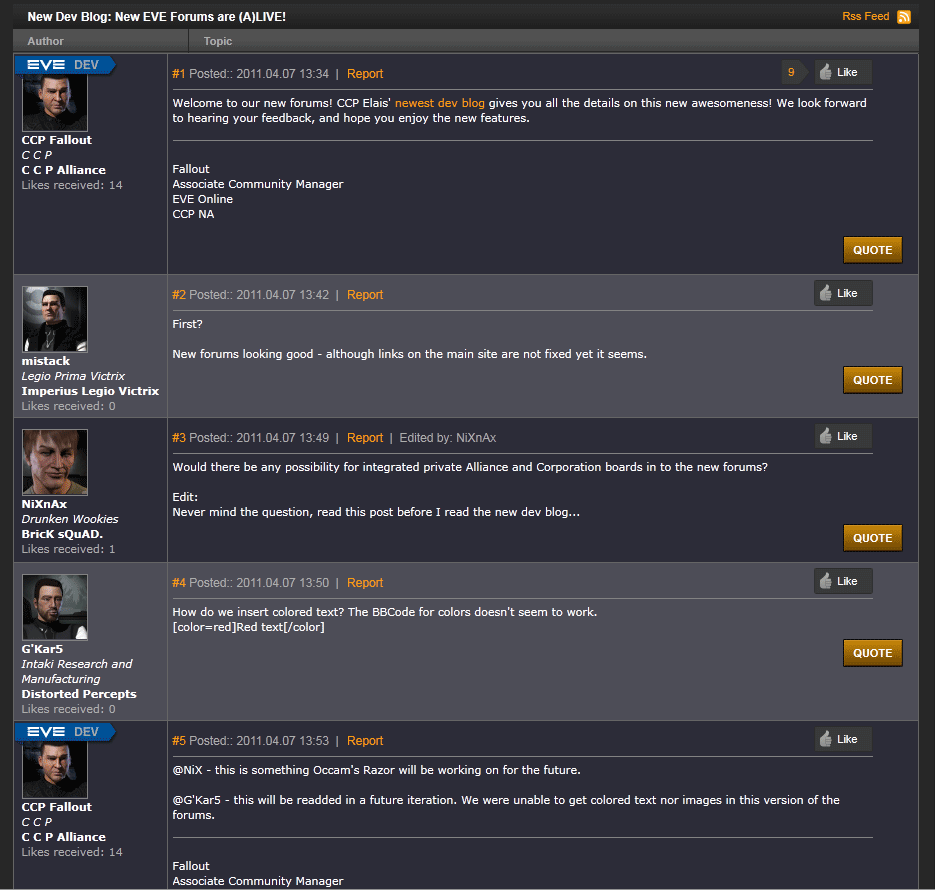935x890 pixels.
Task: Open permalink #5
Action: (x=179, y=741)
